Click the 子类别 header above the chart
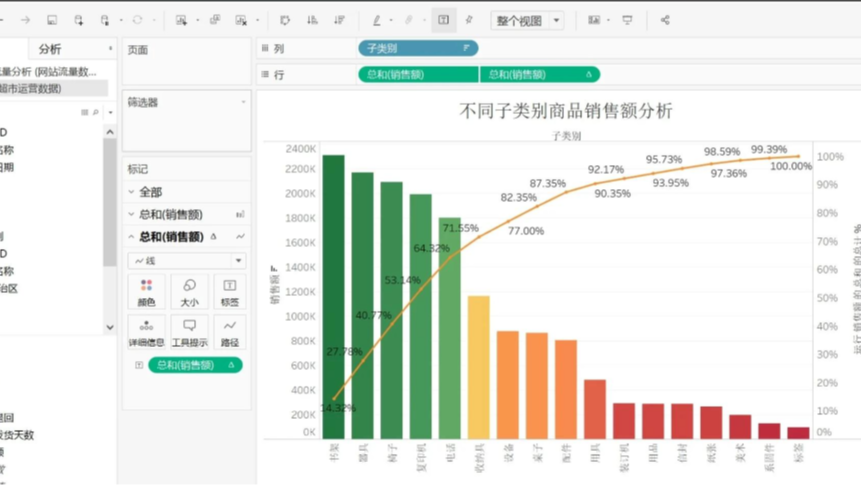This screenshot has width=861, height=485. 567,136
